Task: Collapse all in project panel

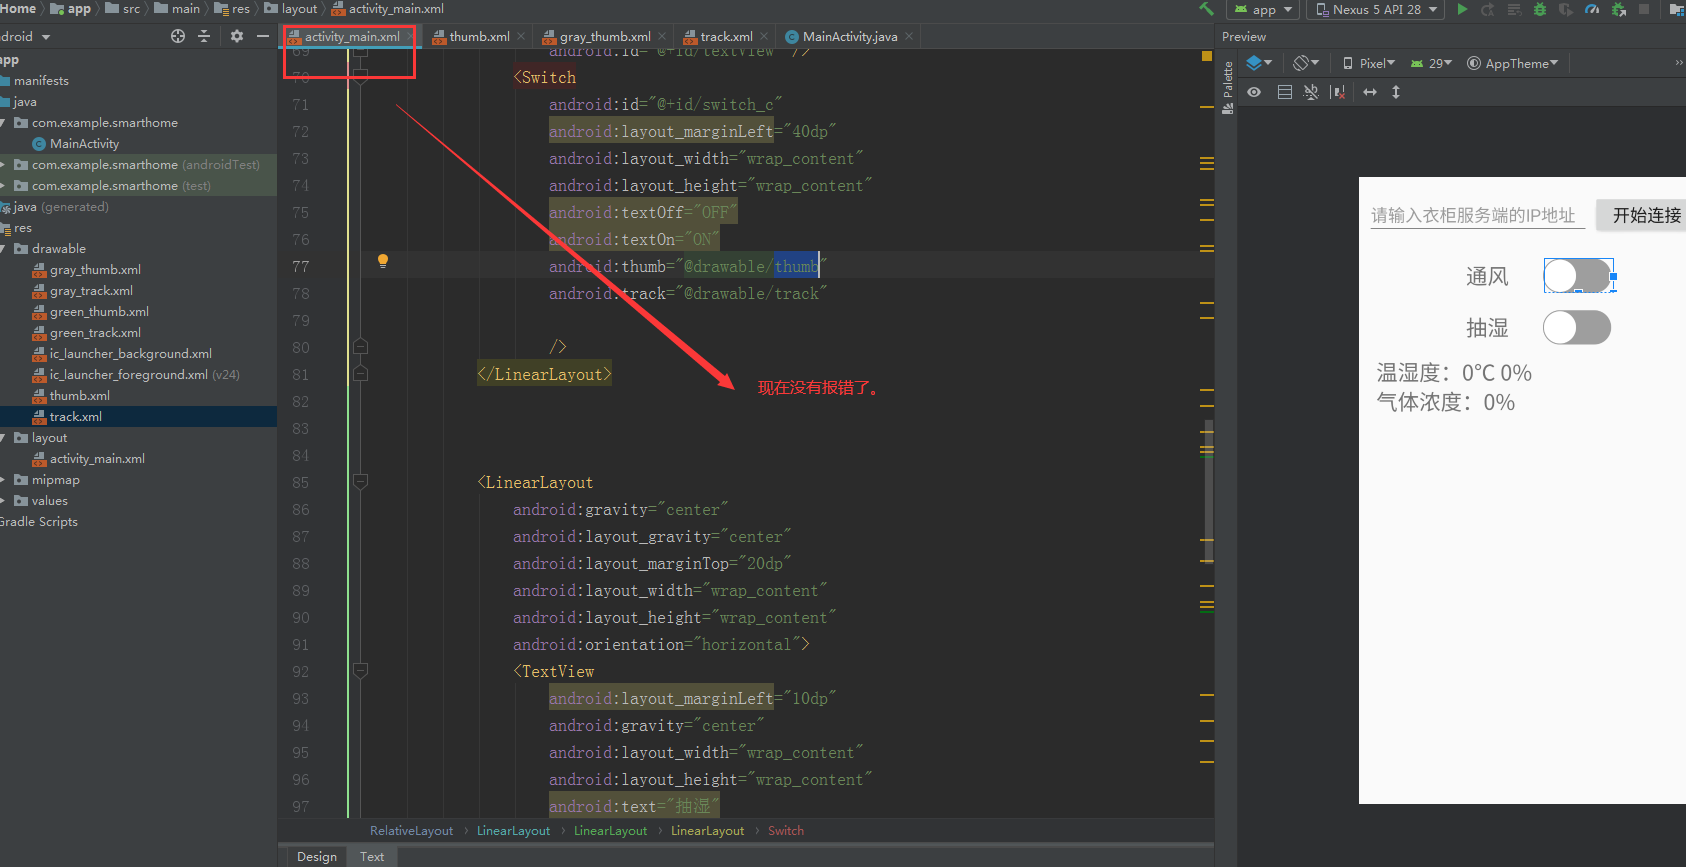Action: [x=204, y=36]
